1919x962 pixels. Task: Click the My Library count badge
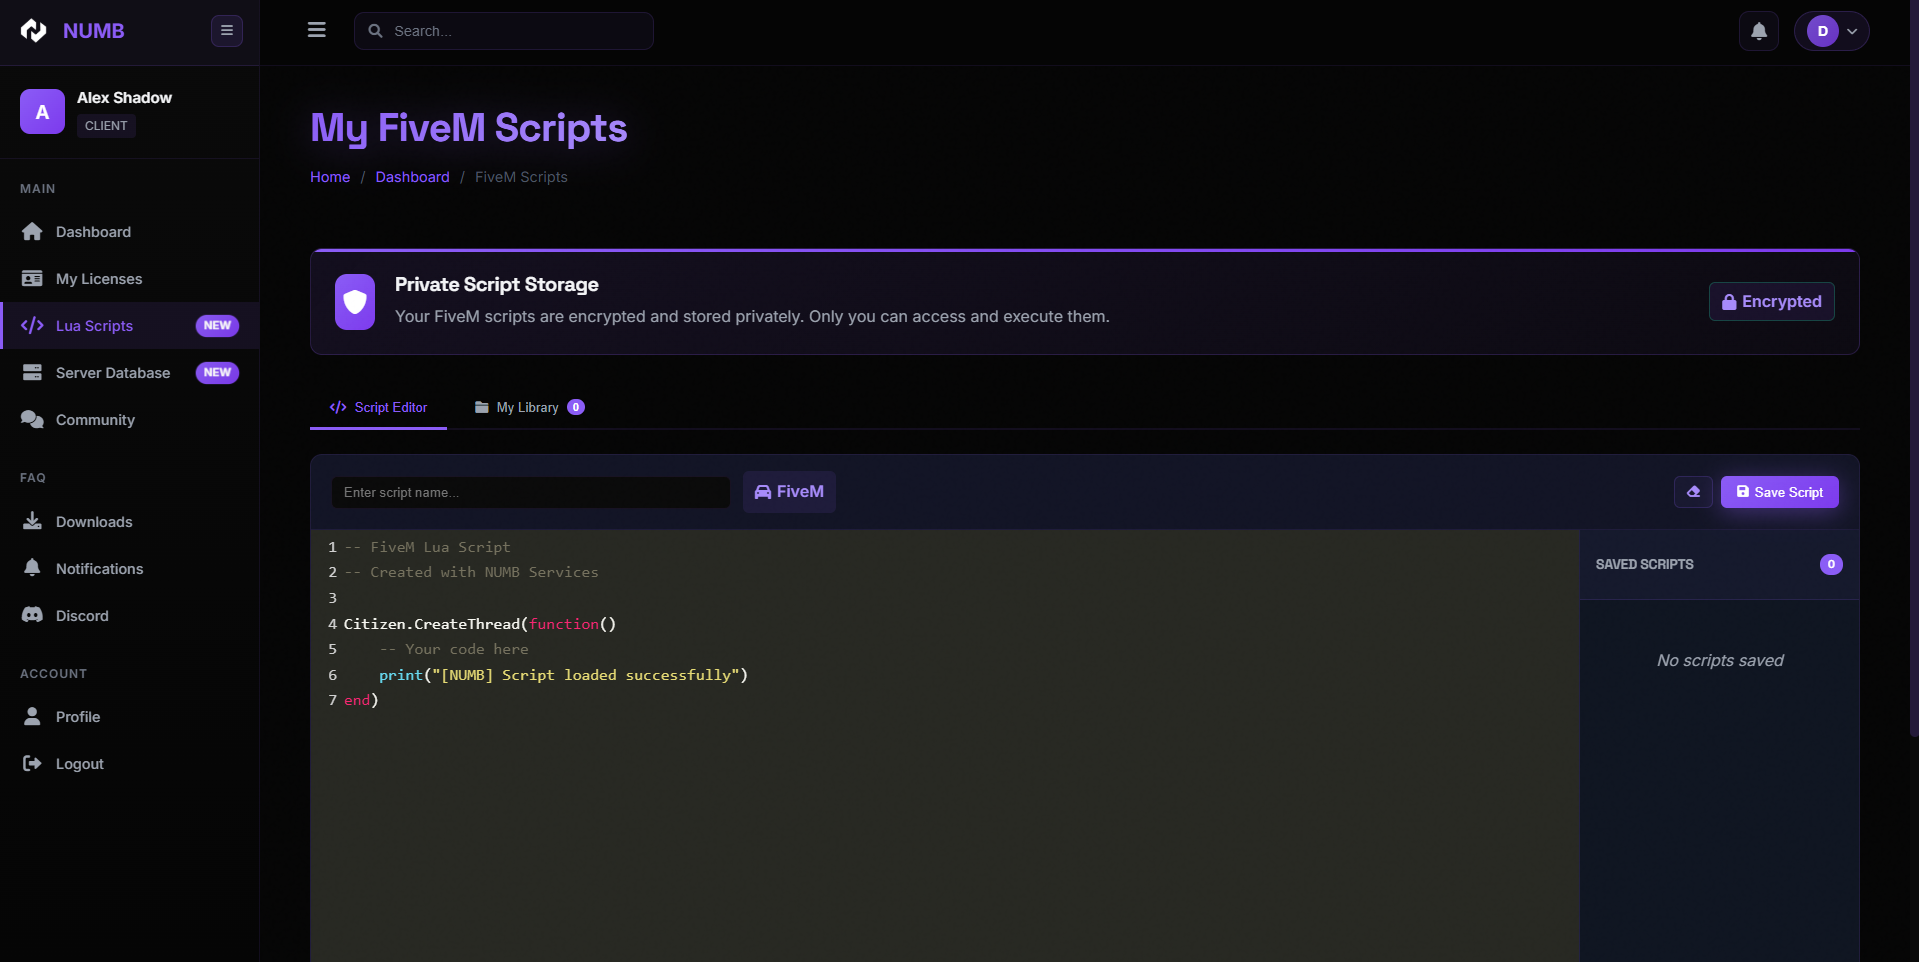click(576, 407)
